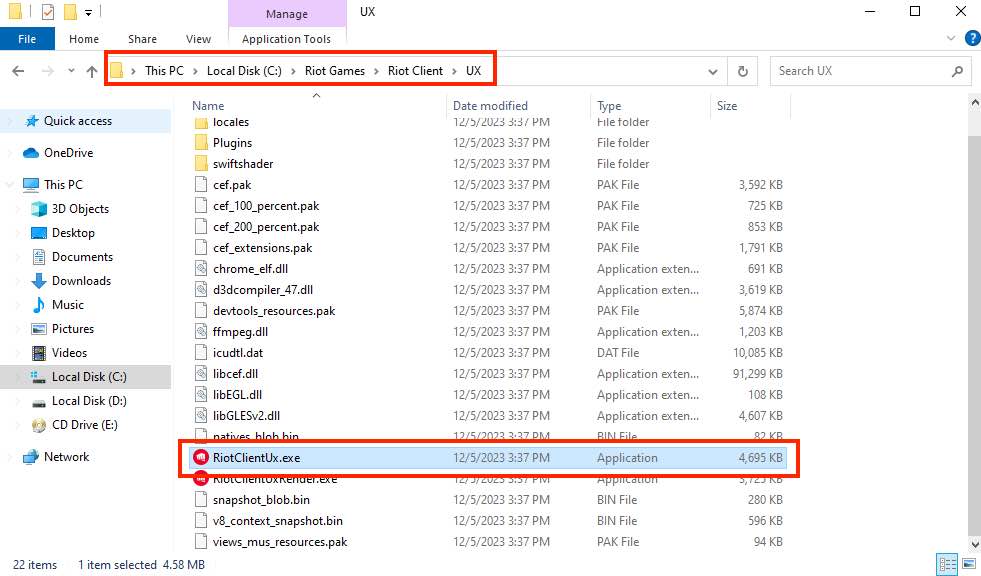
Task: Select devtools_resources.pak file
Action: click(274, 311)
